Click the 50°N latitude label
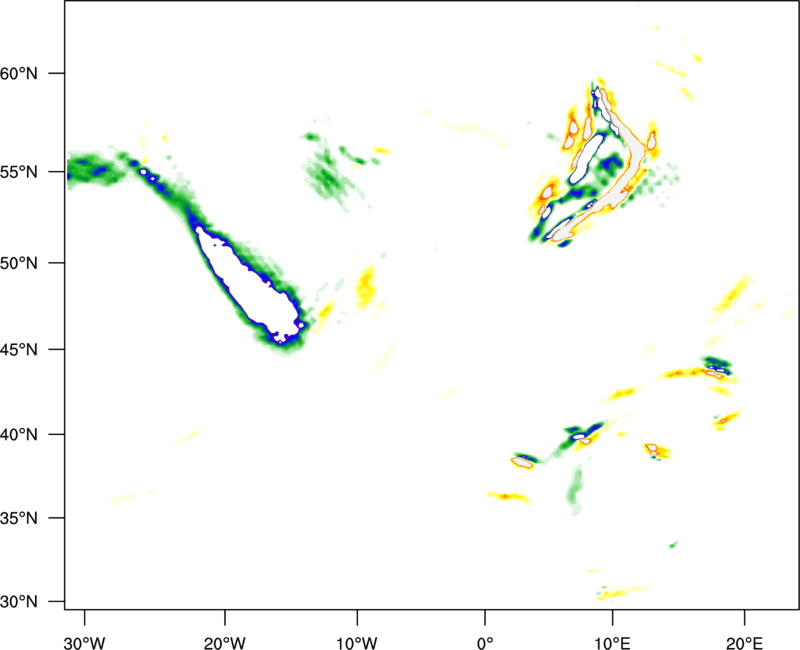 (x=19, y=263)
